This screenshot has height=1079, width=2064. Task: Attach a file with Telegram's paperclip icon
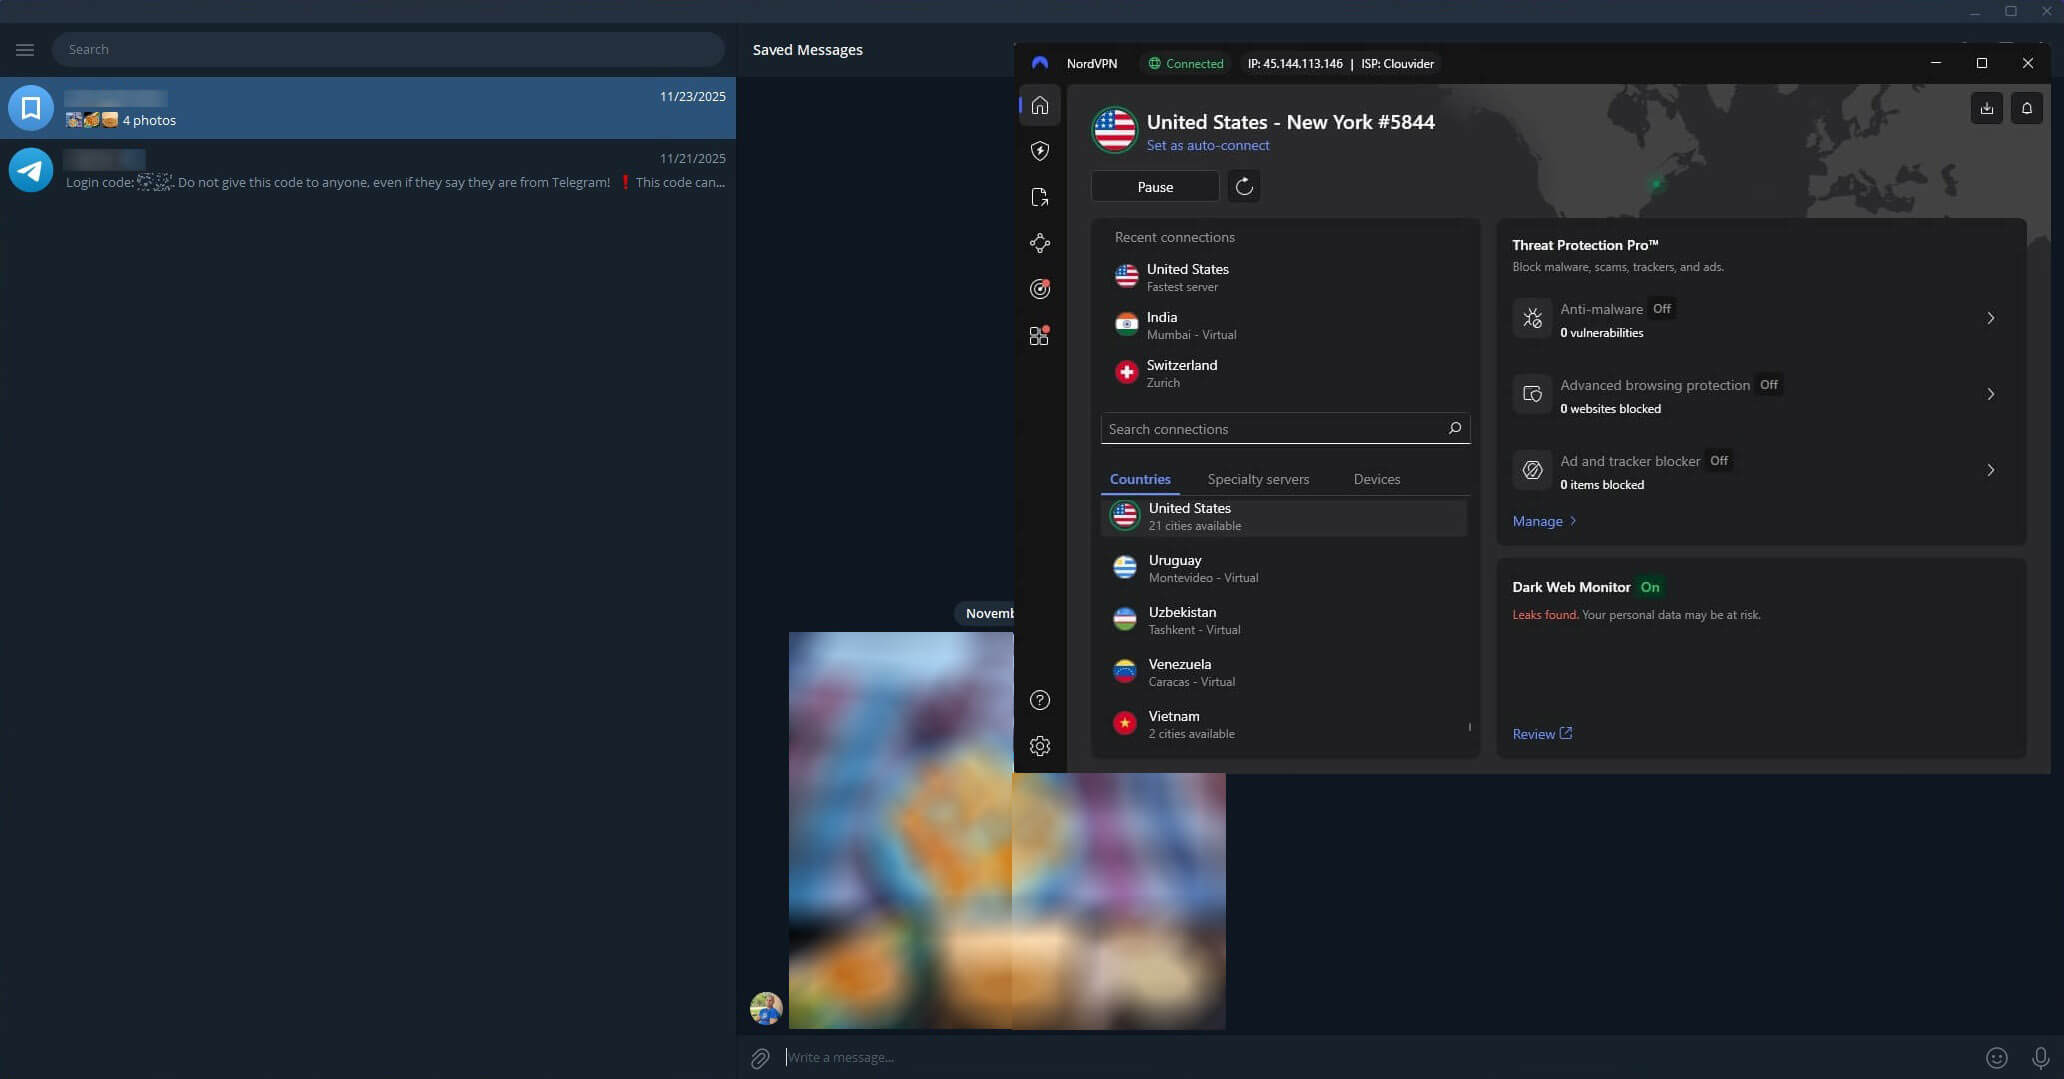(759, 1057)
